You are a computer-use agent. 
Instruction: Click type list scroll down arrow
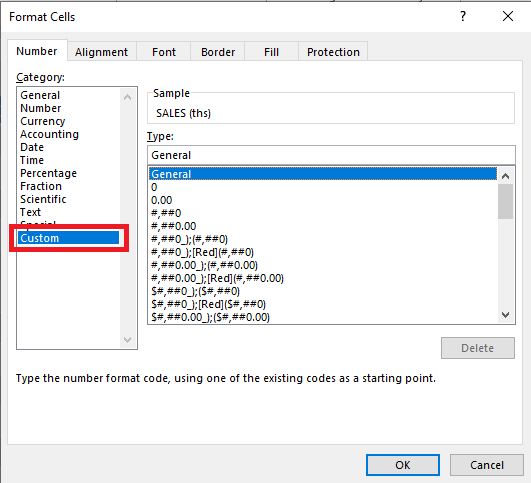[x=506, y=315]
